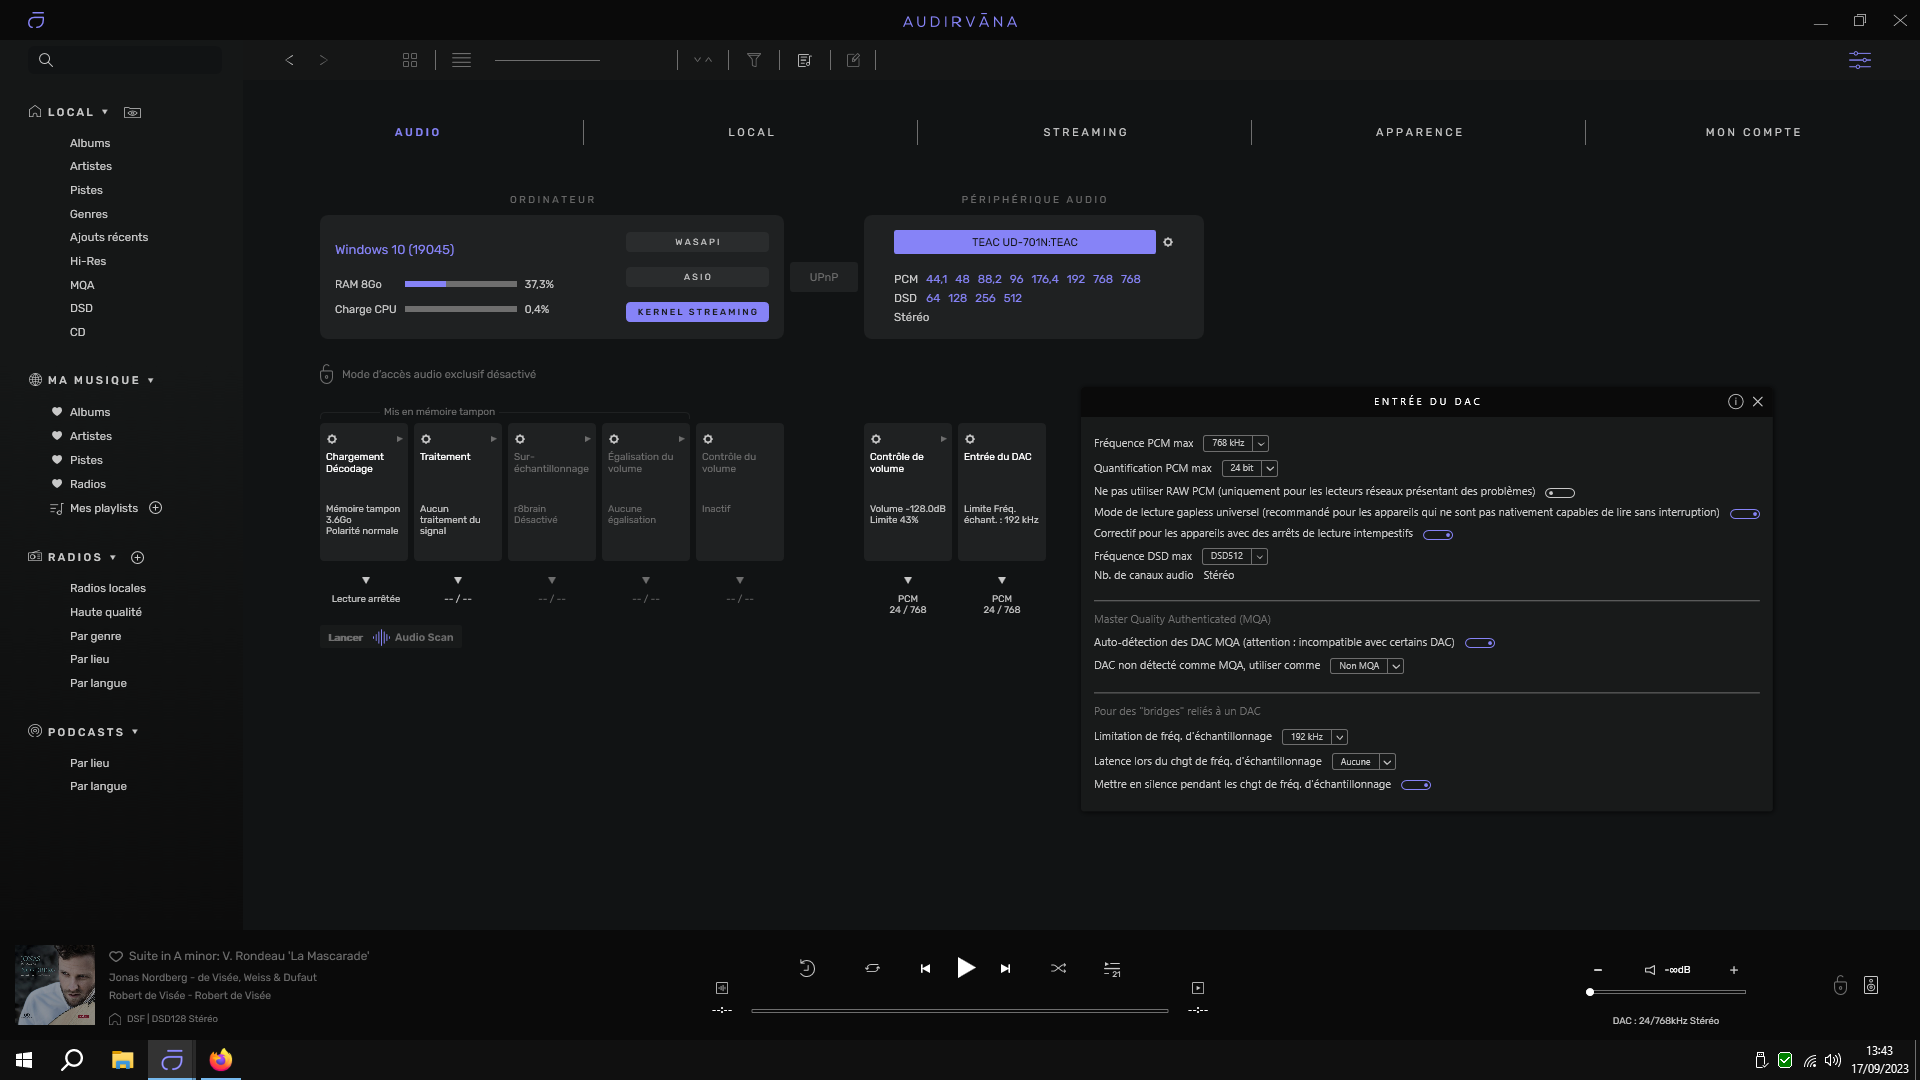Close the Entrée du DAC panel
The image size is (1920, 1080).
coord(1758,401)
